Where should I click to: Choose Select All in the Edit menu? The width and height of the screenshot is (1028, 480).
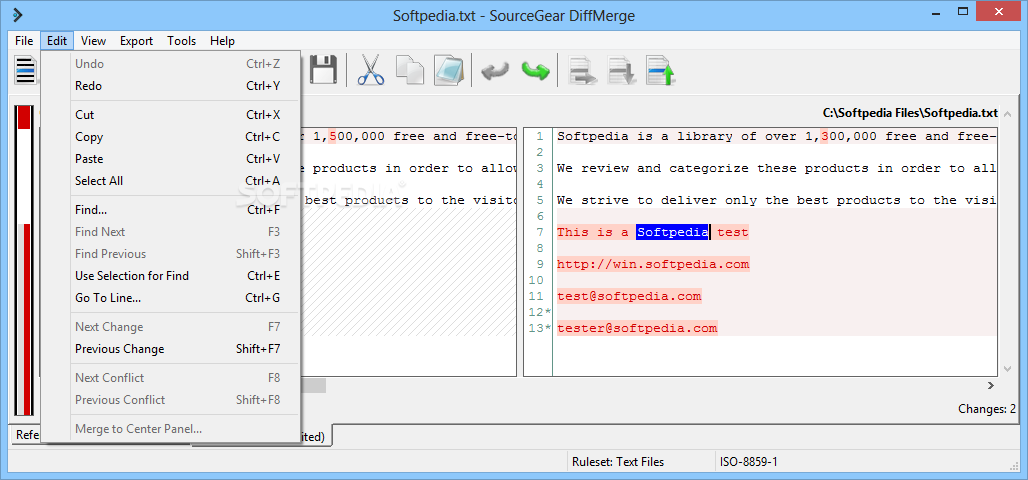pyautogui.click(x=170, y=181)
